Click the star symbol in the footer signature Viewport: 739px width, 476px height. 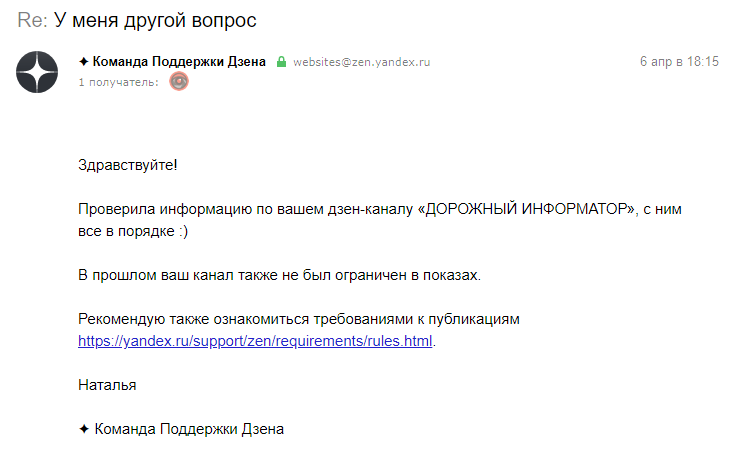click(x=84, y=429)
